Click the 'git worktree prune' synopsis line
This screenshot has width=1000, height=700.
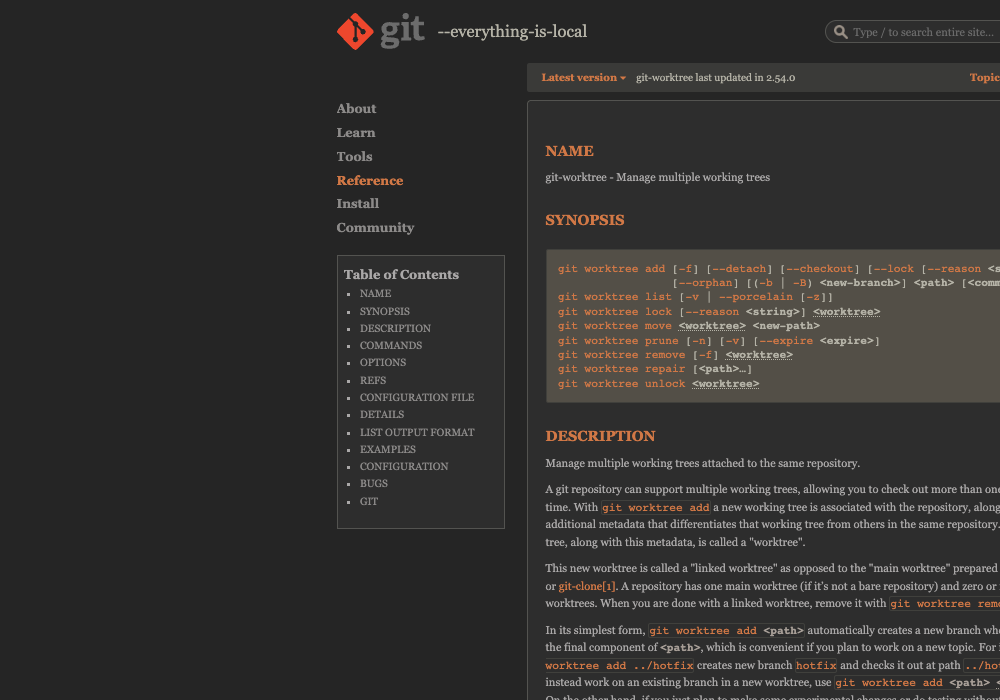719,341
